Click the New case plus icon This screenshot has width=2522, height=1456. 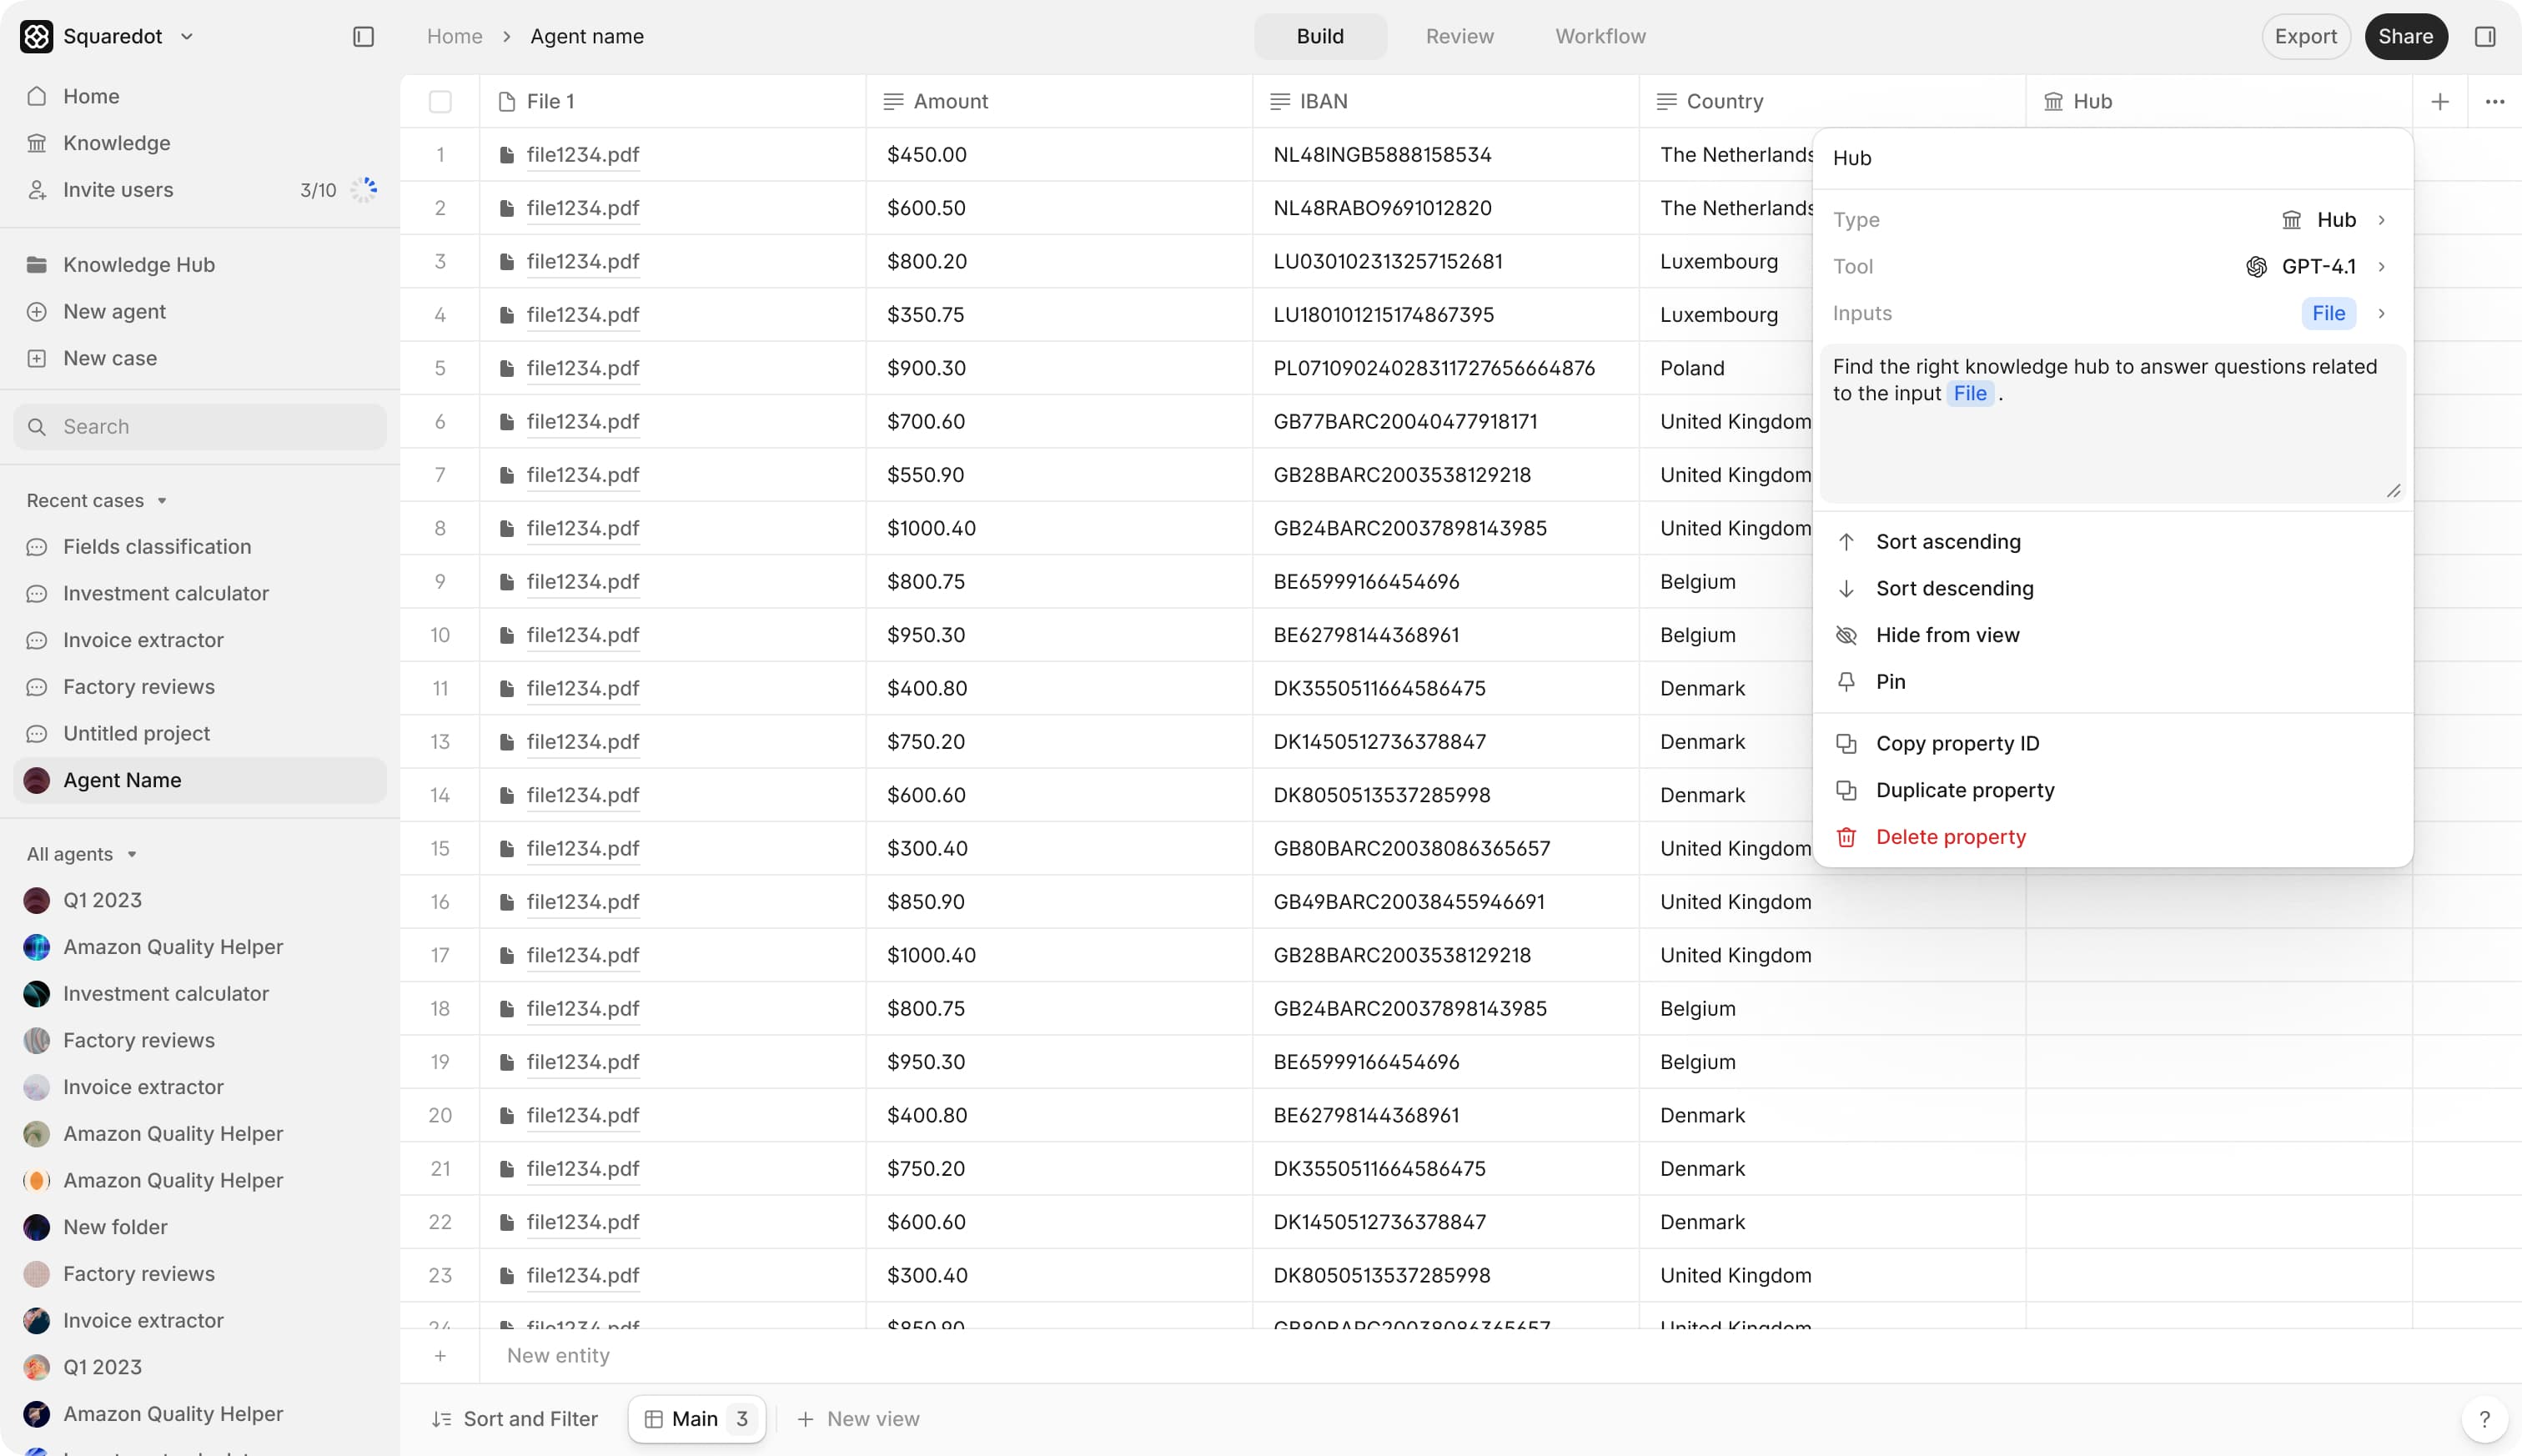click(37, 358)
